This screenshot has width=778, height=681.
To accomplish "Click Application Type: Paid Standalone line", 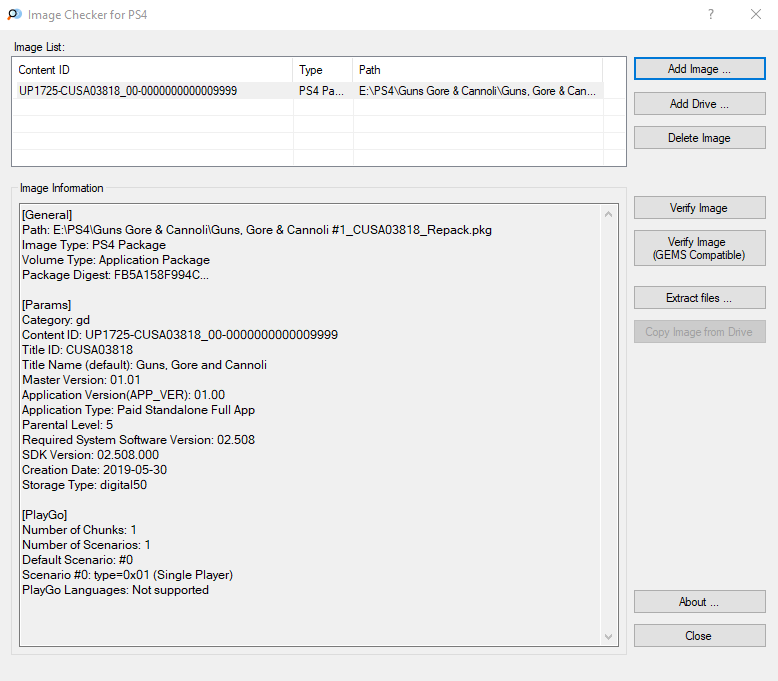I will (x=138, y=410).
